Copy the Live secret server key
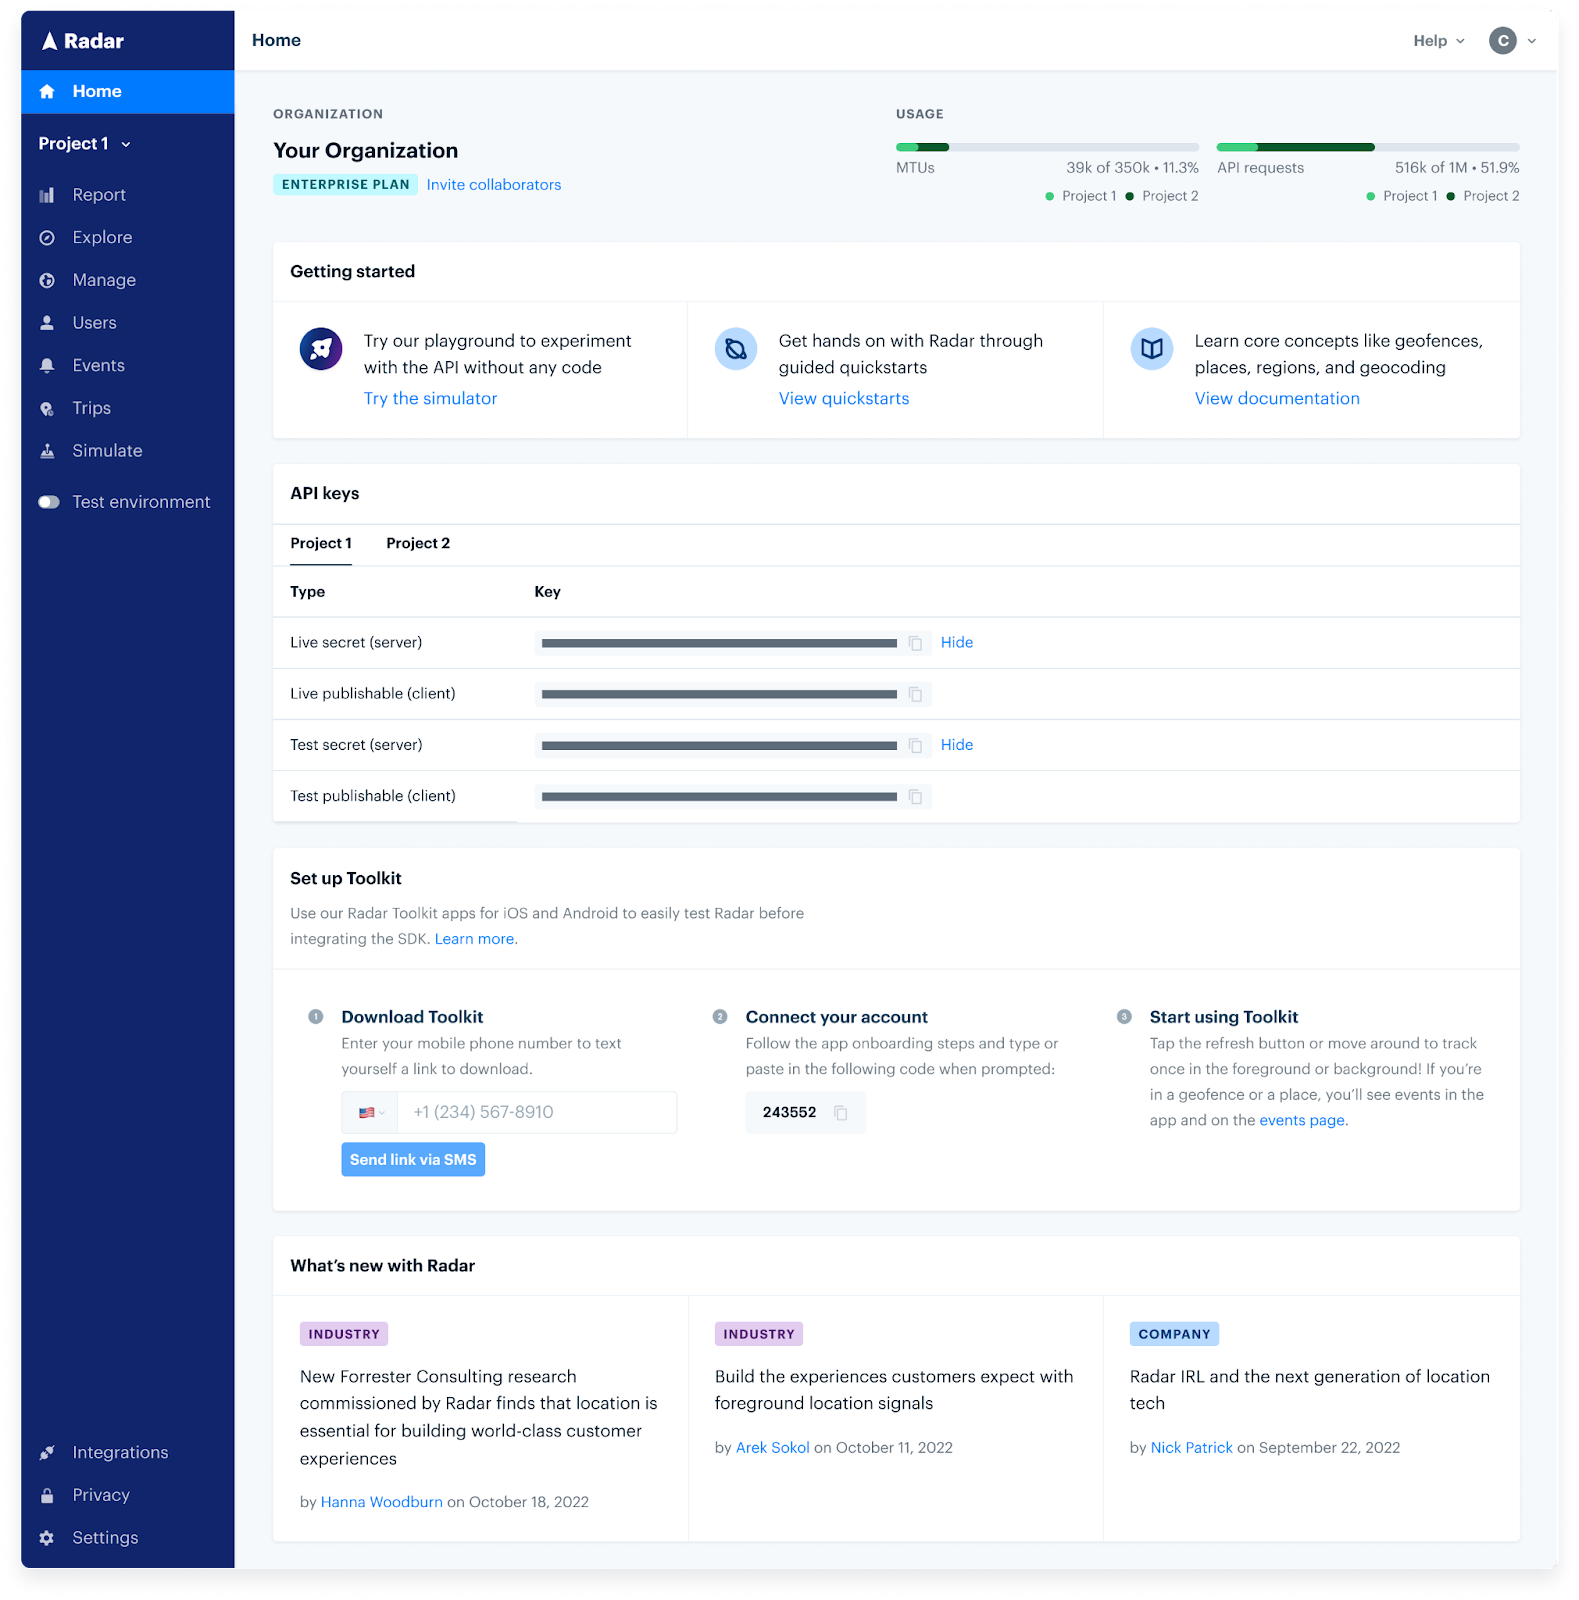Viewport: 1579px width, 1600px height. point(915,643)
